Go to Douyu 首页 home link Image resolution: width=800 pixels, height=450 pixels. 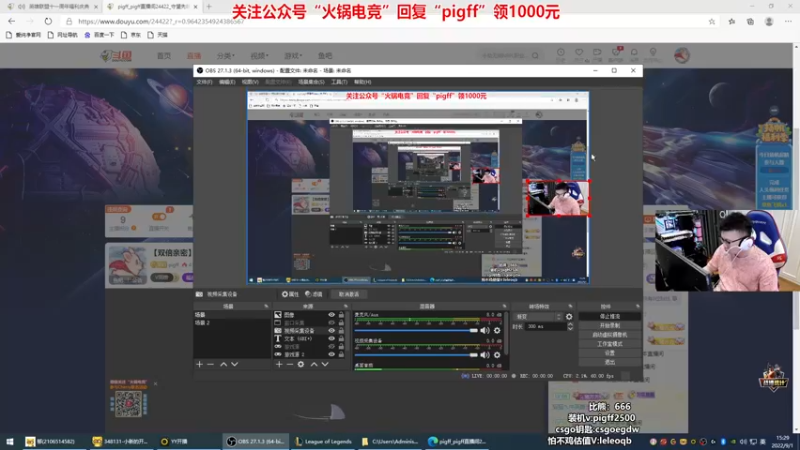tap(164, 56)
